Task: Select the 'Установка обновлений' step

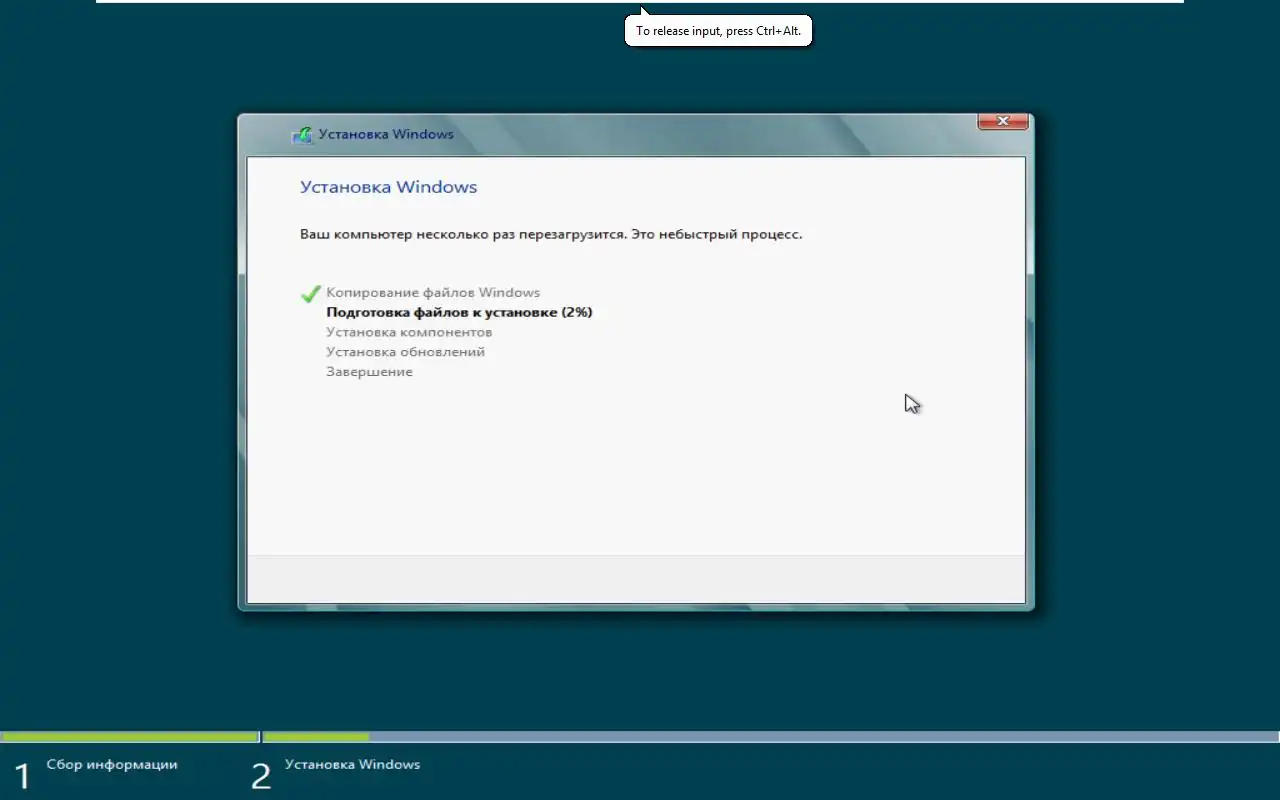Action: 405,352
